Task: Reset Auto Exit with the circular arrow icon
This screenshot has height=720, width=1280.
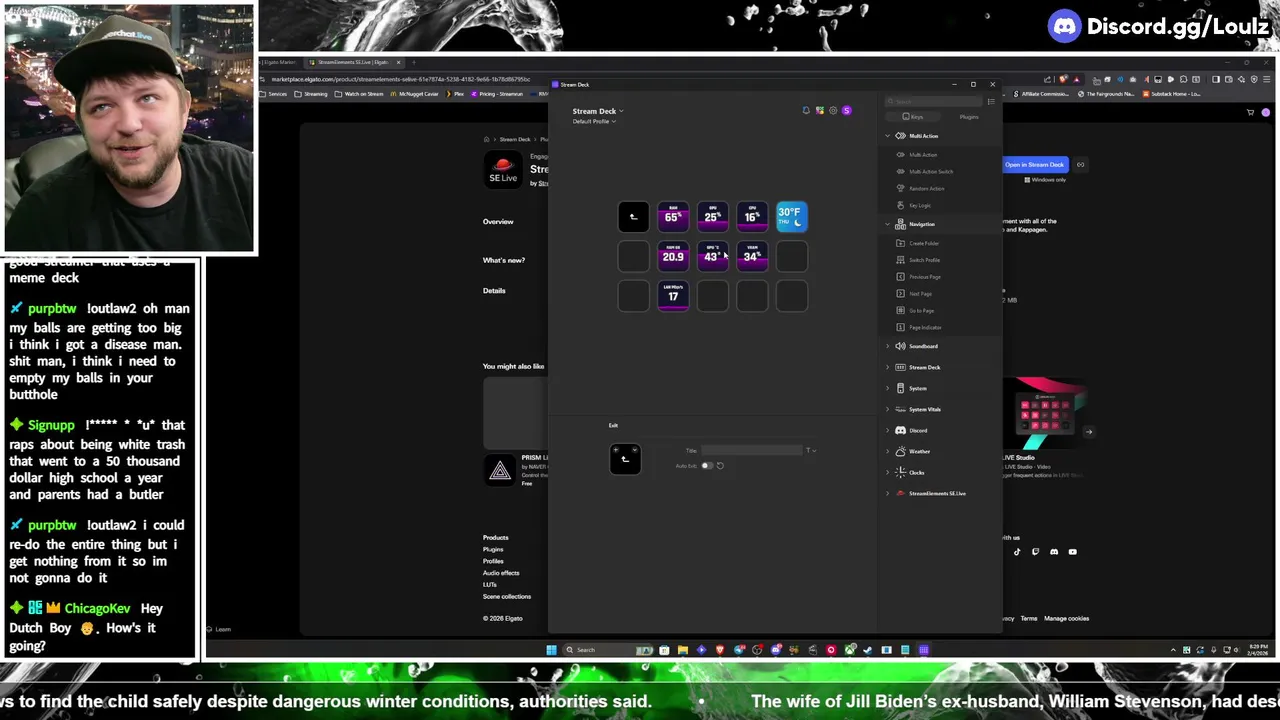Action: point(720,465)
